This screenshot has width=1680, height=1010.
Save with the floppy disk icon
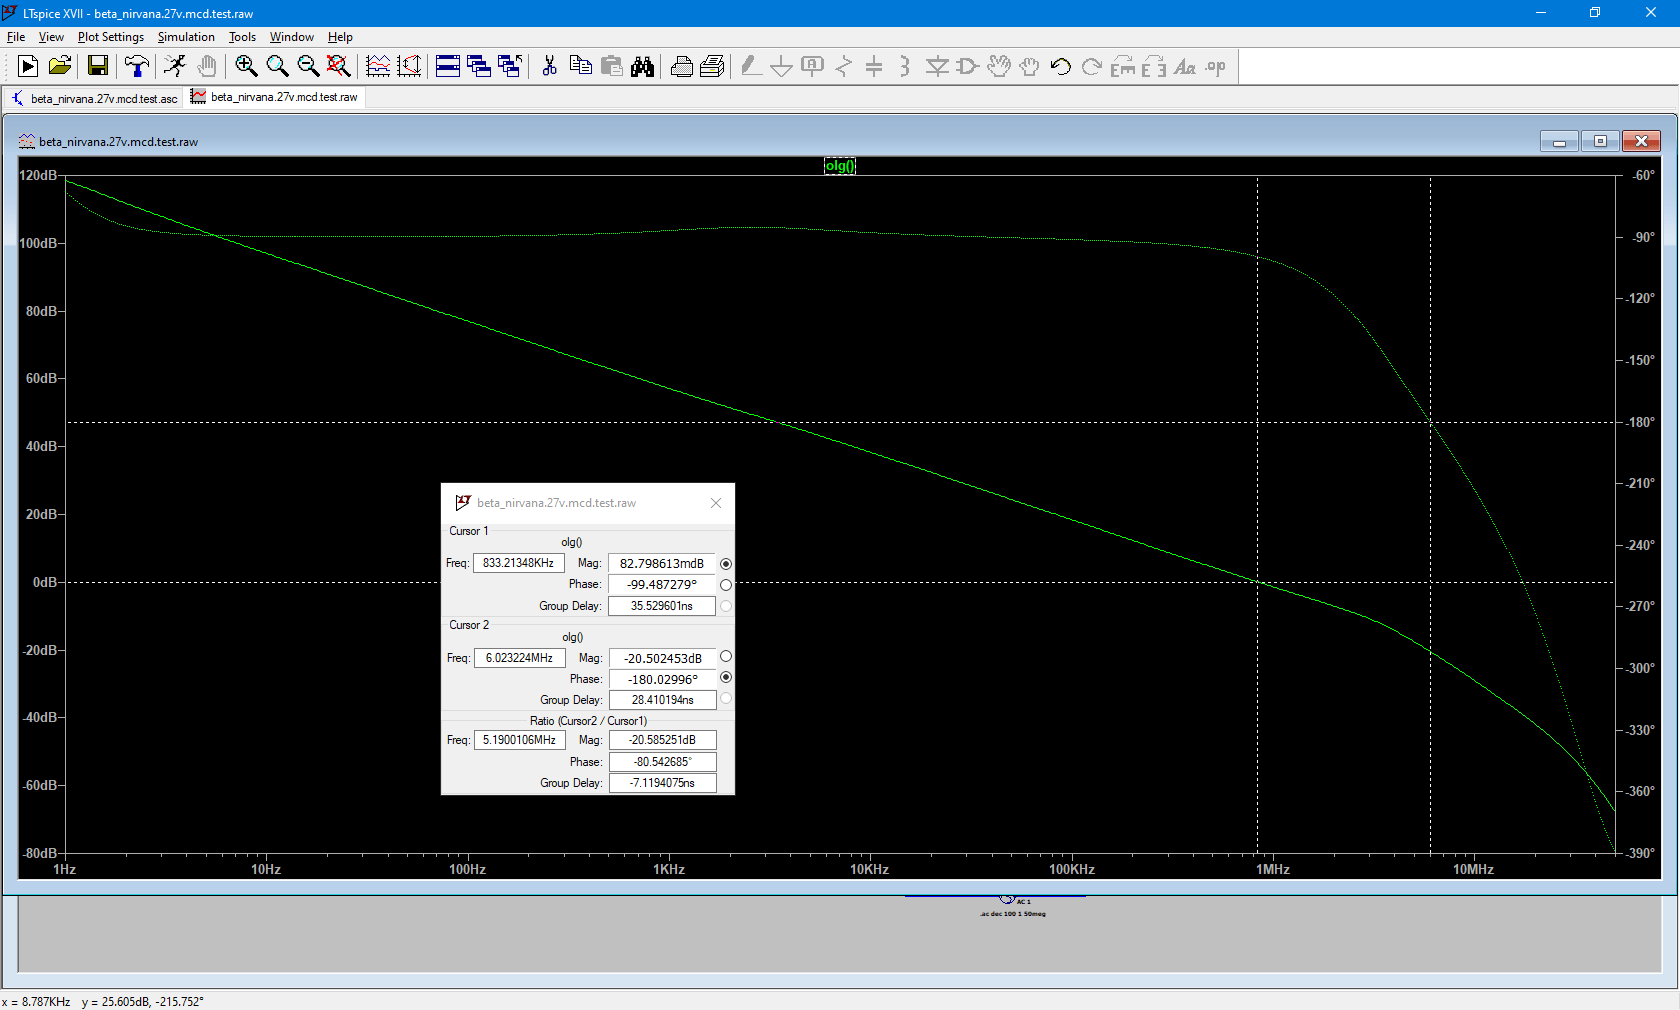98,66
